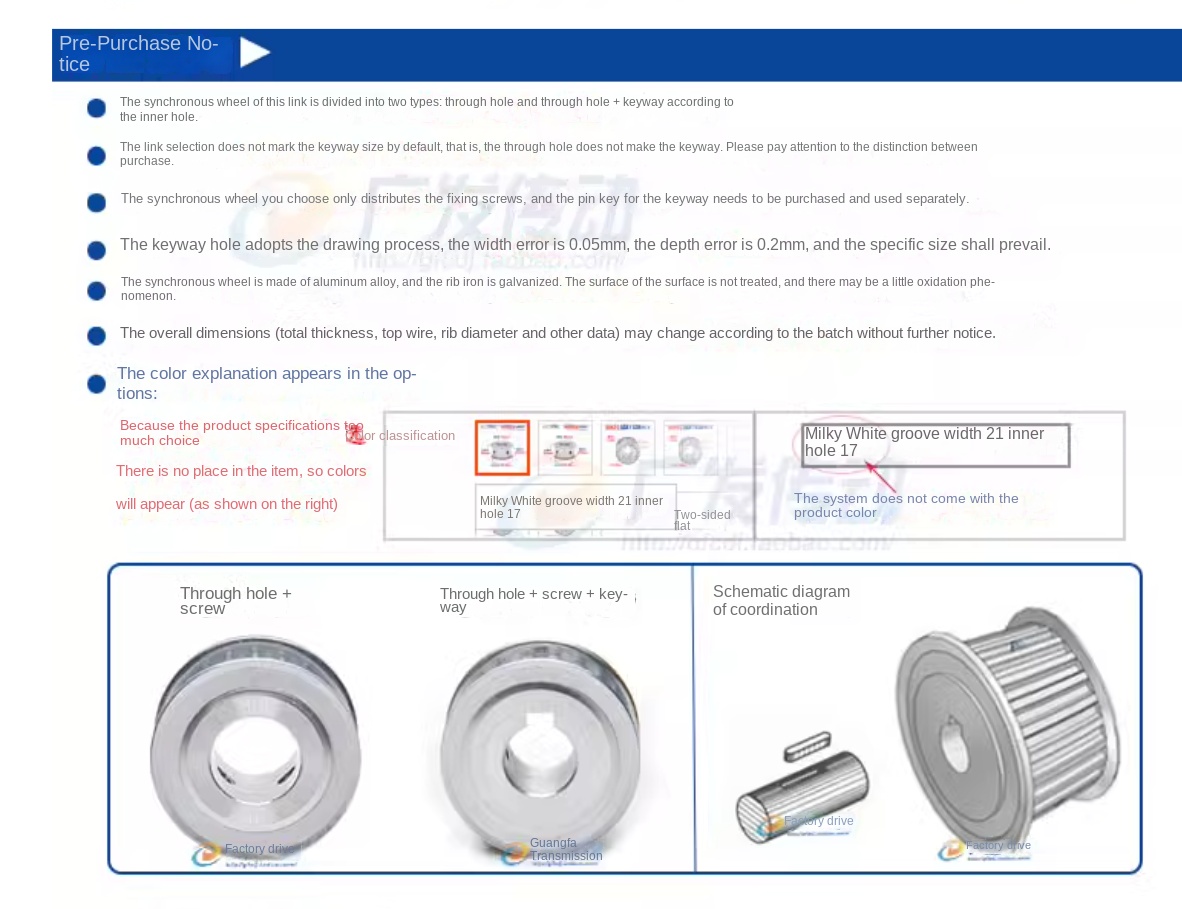Click the Through hole + screw pulley image
The image size is (1182, 909).
pos(255,750)
